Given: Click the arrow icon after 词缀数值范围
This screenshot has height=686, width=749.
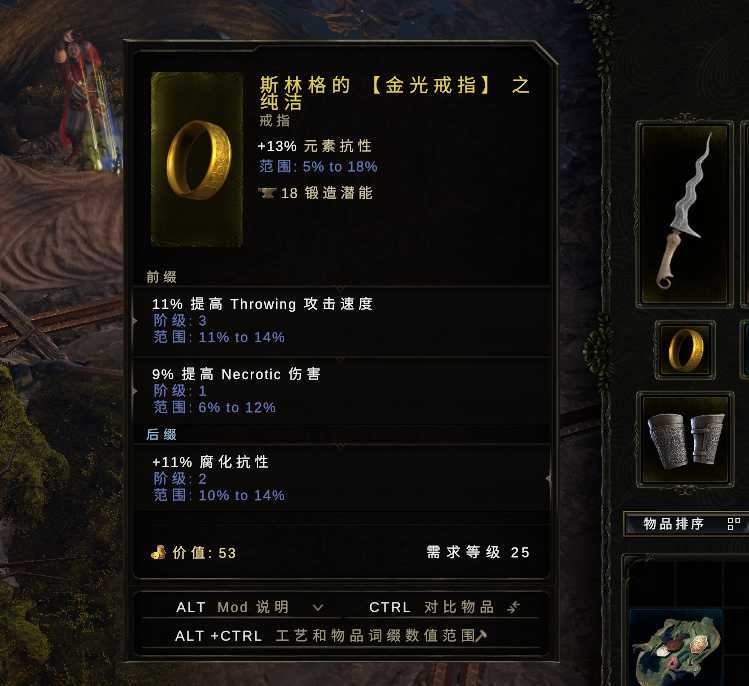Looking at the screenshot, I should click(481, 635).
